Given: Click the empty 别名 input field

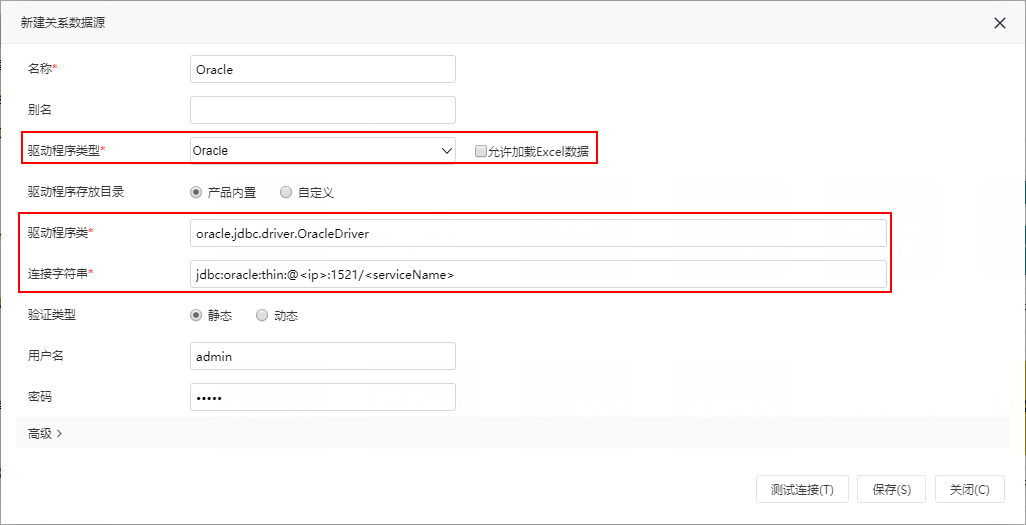Looking at the screenshot, I should (x=323, y=110).
